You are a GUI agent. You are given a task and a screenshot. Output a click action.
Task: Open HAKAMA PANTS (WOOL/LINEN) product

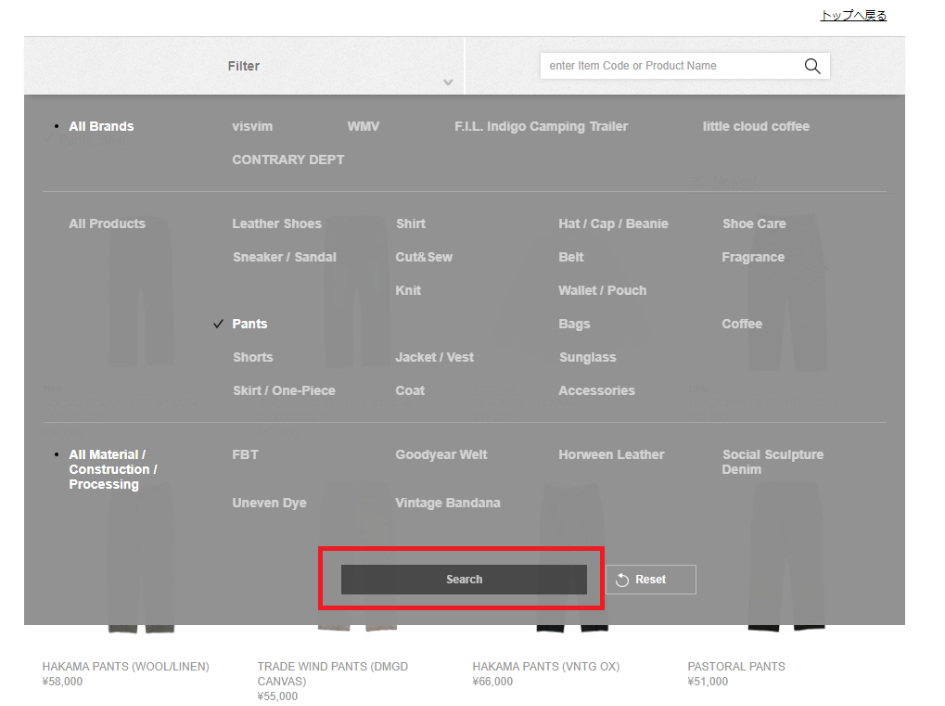(x=126, y=666)
